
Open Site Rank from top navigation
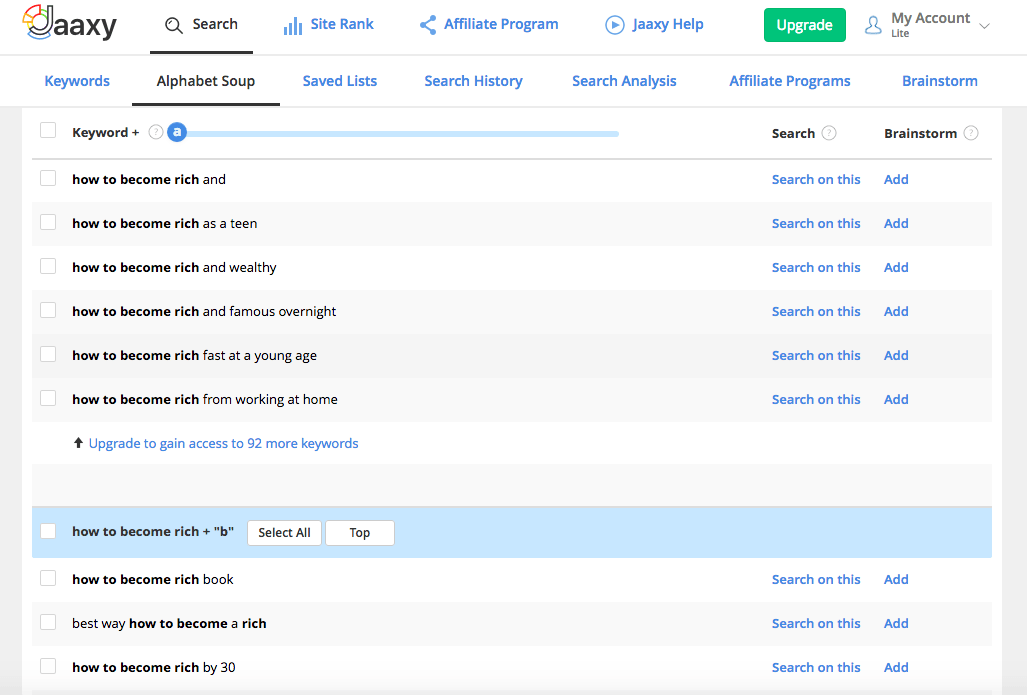coord(329,25)
